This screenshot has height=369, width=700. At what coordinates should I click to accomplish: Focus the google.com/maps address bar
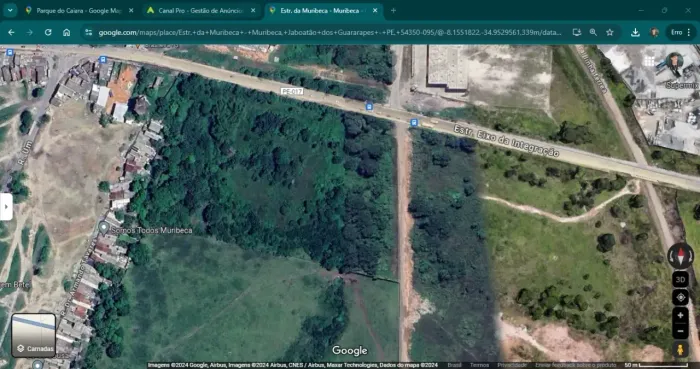coord(330,32)
